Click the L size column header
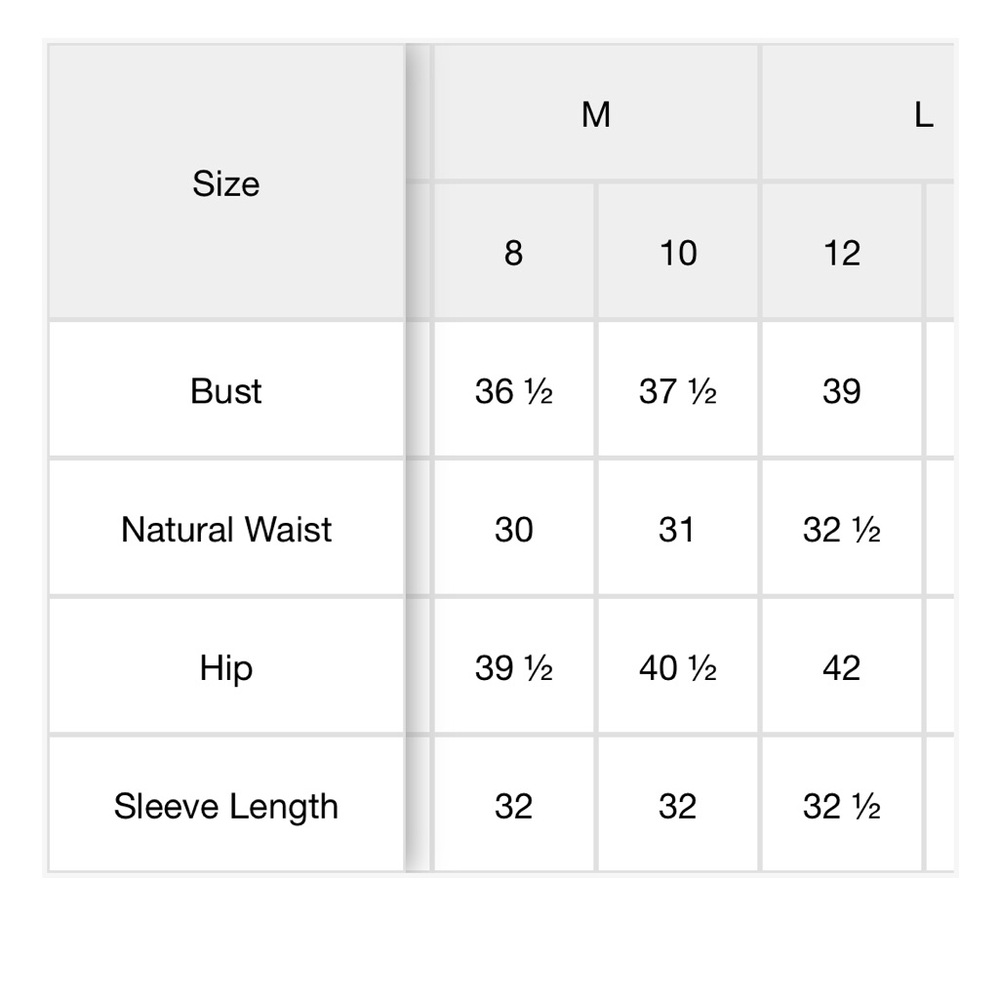 click(858, 113)
